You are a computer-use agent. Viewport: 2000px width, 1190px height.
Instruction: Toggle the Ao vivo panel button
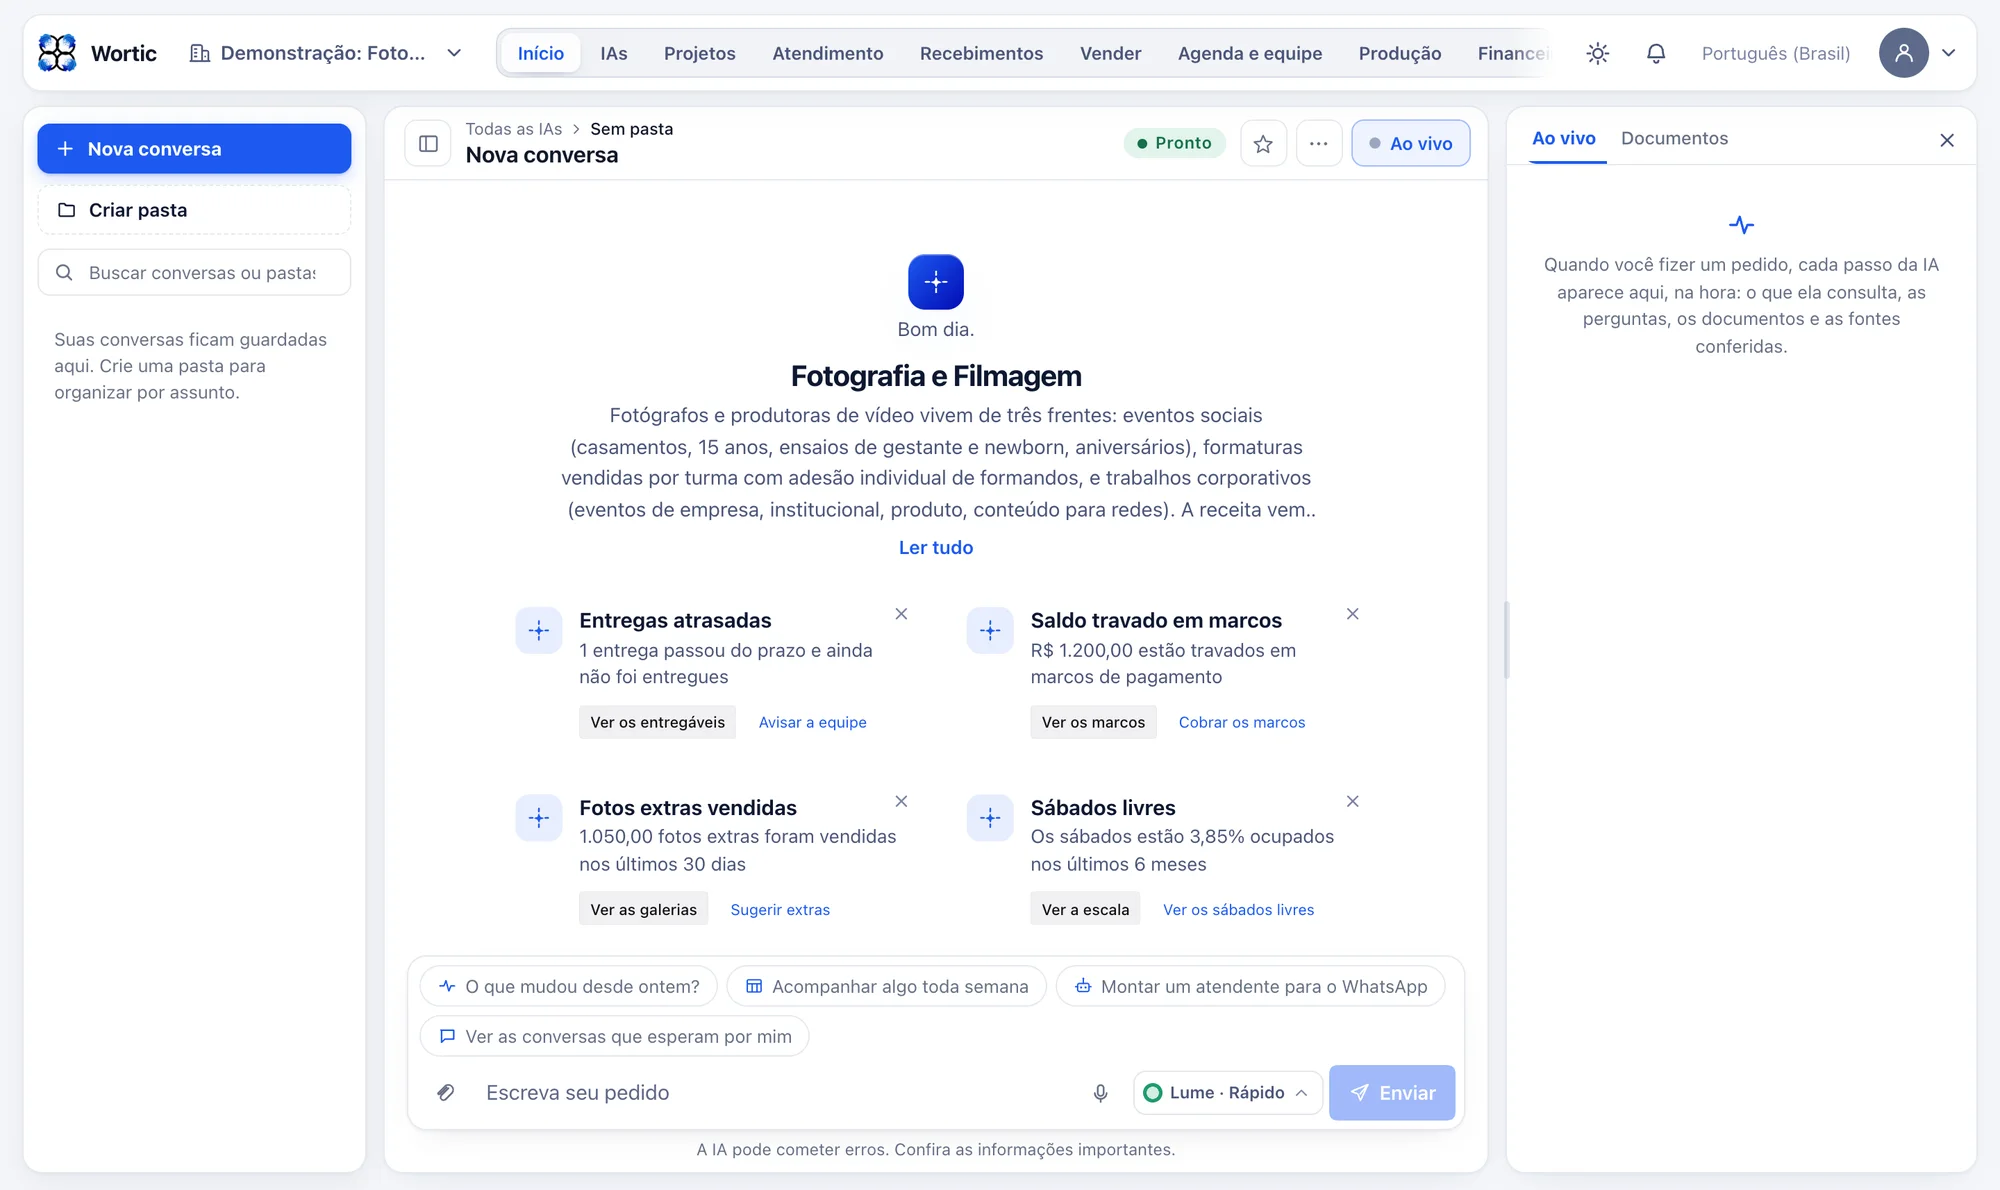pyautogui.click(x=1410, y=143)
